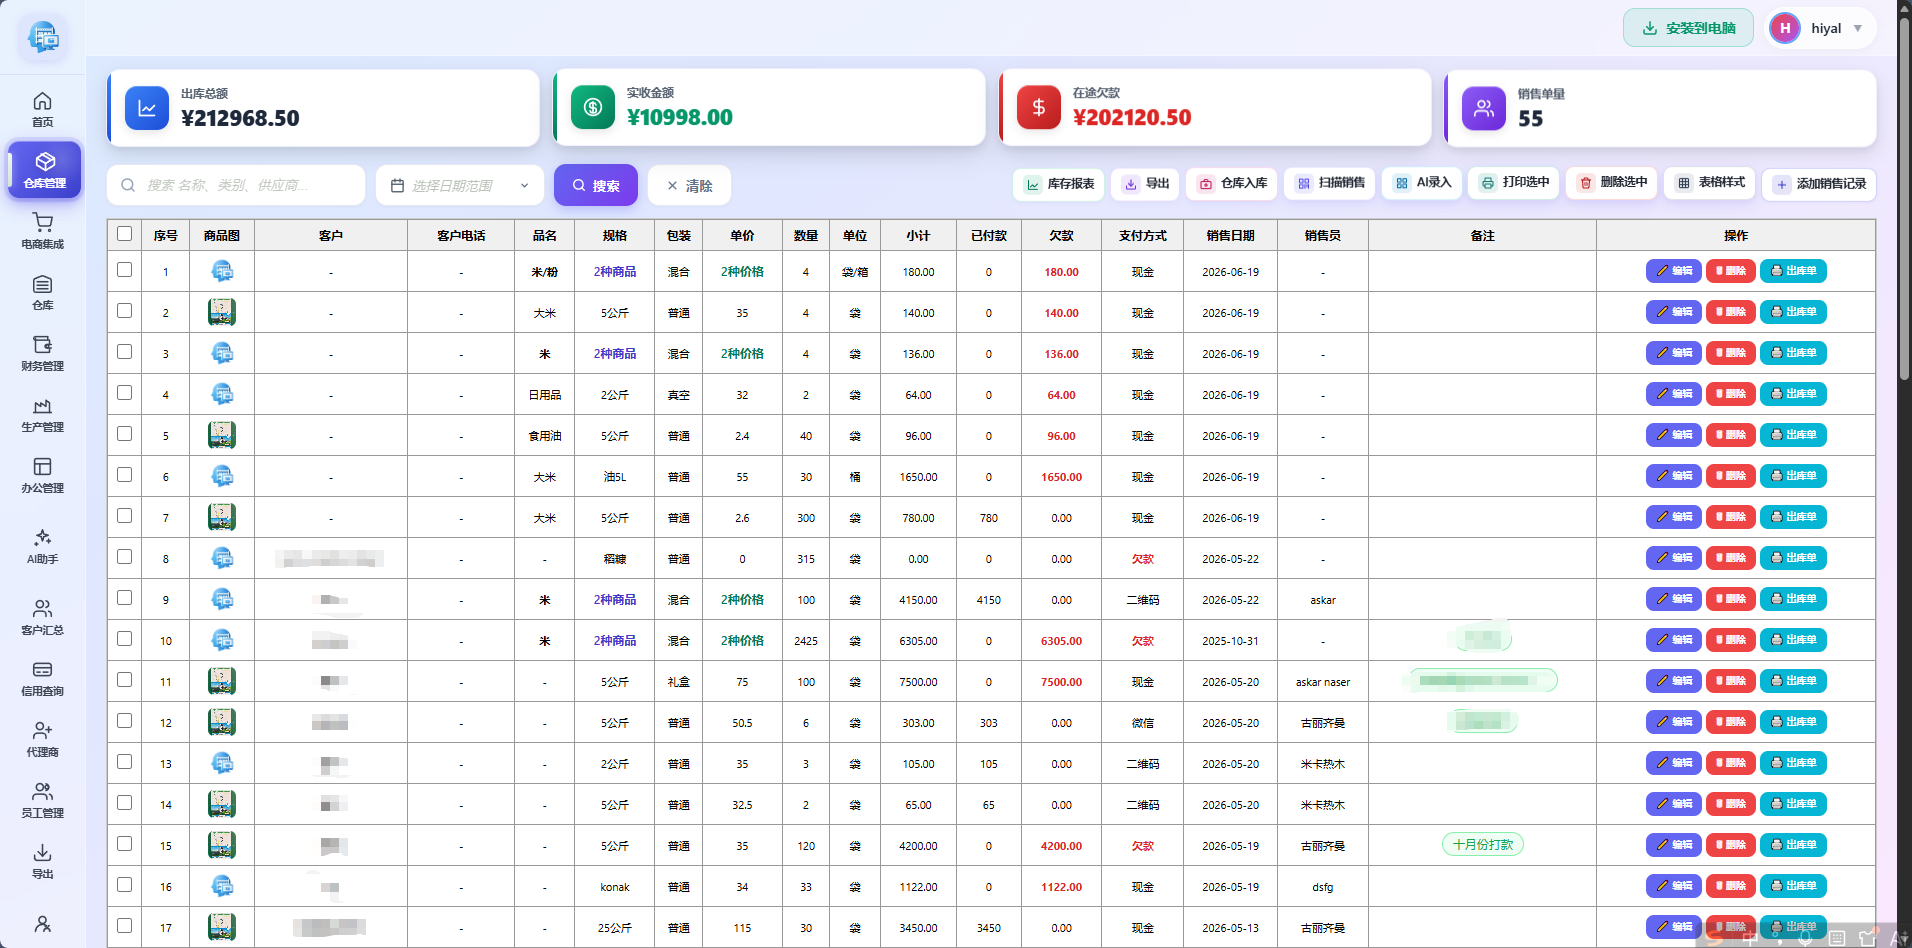Open the 表格样式 table style menu
The image size is (1912, 948).
[x=1711, y=183]
